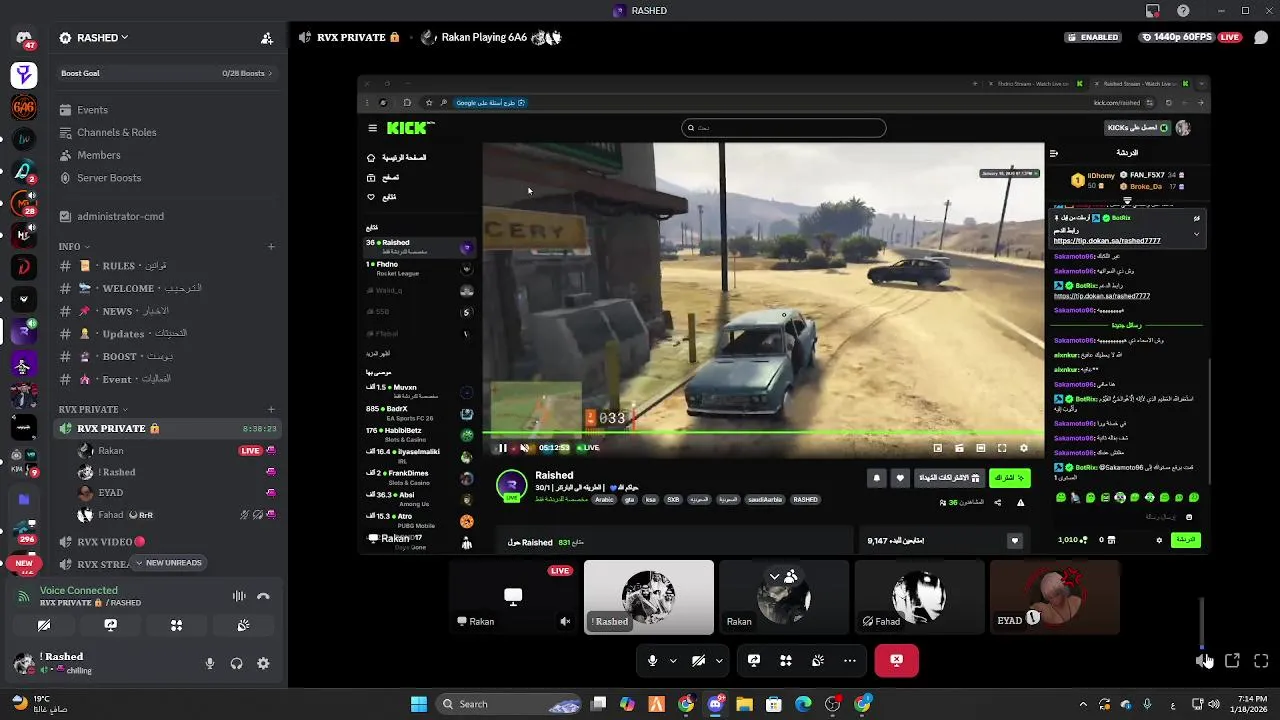This screenshot has width=1280, height=720.
Task: Invite people to server icon
Action: [267, 38]
